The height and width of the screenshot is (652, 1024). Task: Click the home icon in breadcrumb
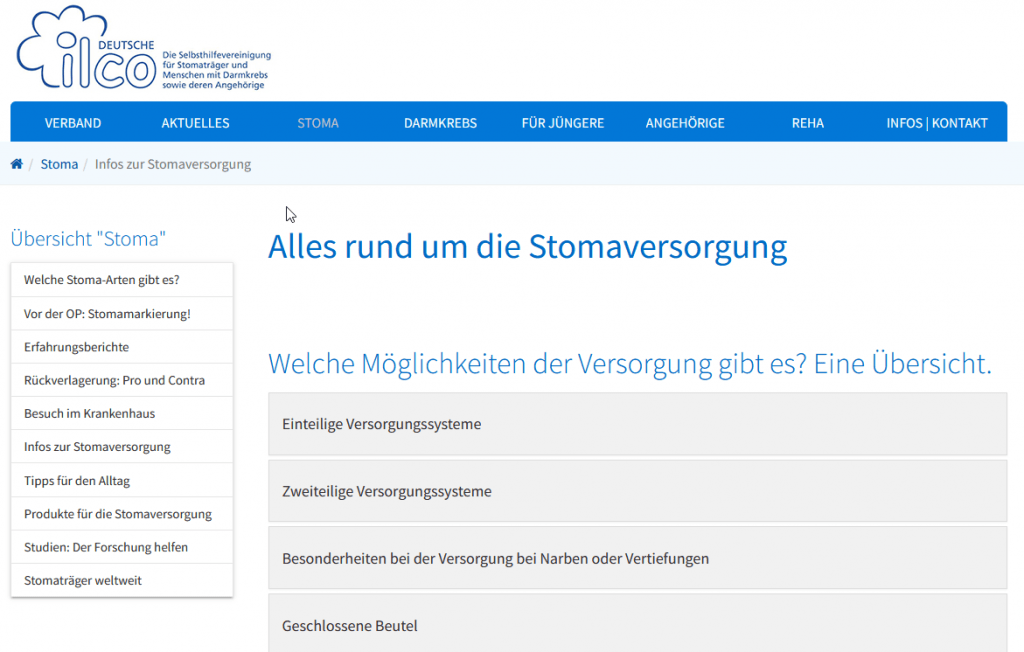17,164
